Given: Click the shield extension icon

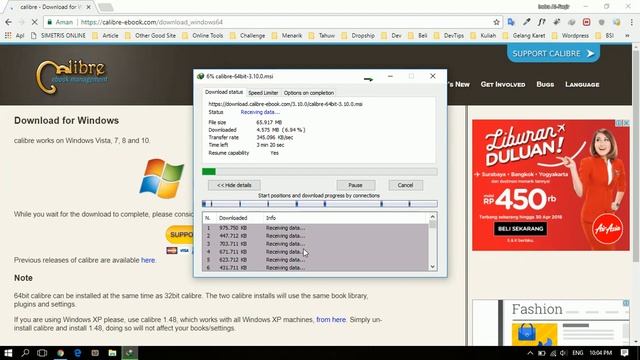Looking at the screenshot, I should (602, 22).
